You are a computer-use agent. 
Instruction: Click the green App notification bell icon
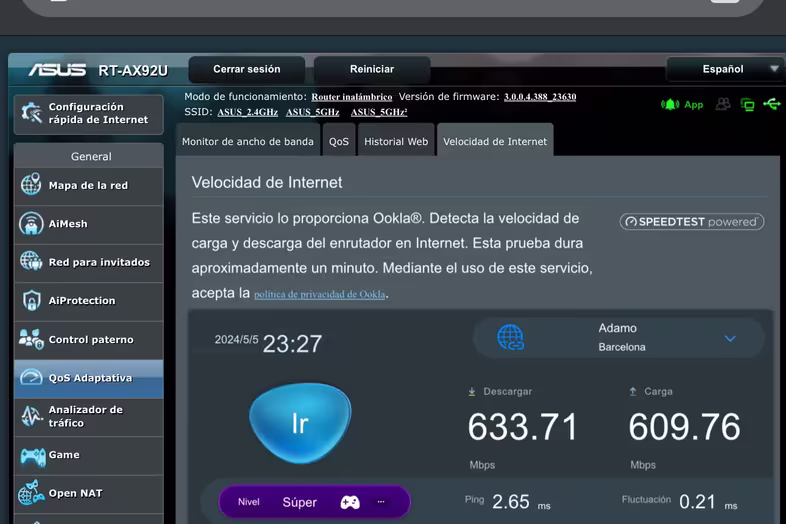point(670,105)
